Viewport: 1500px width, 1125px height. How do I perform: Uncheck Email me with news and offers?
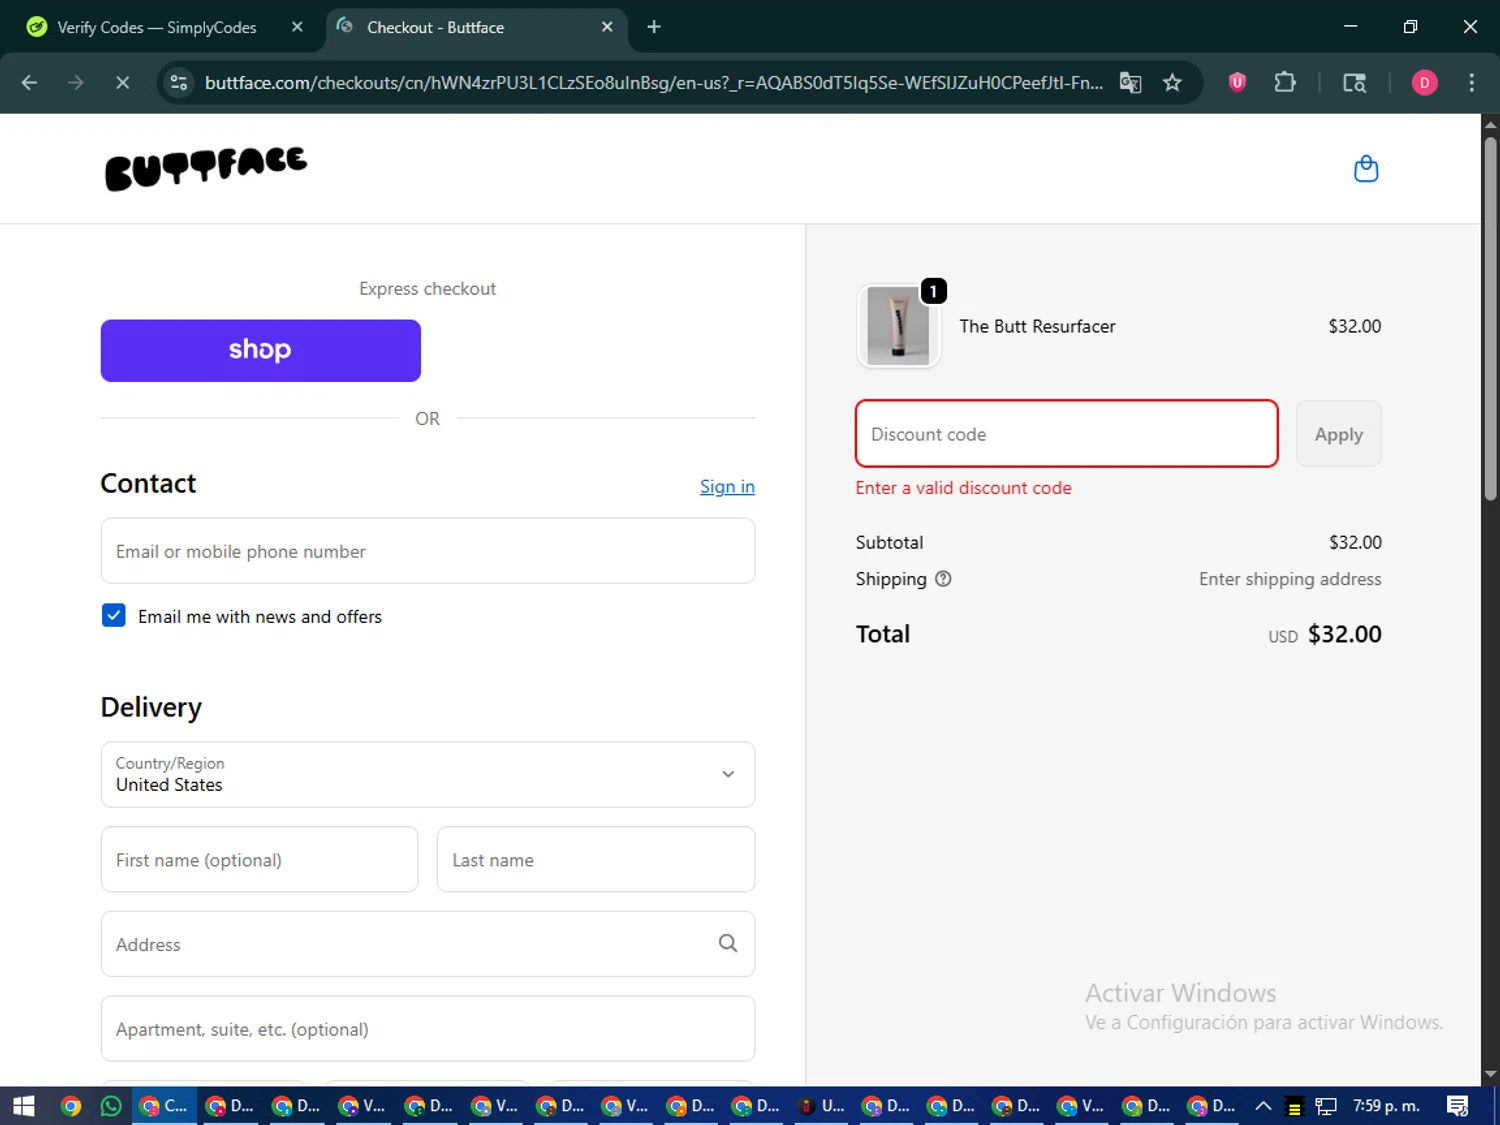[114, 615]
